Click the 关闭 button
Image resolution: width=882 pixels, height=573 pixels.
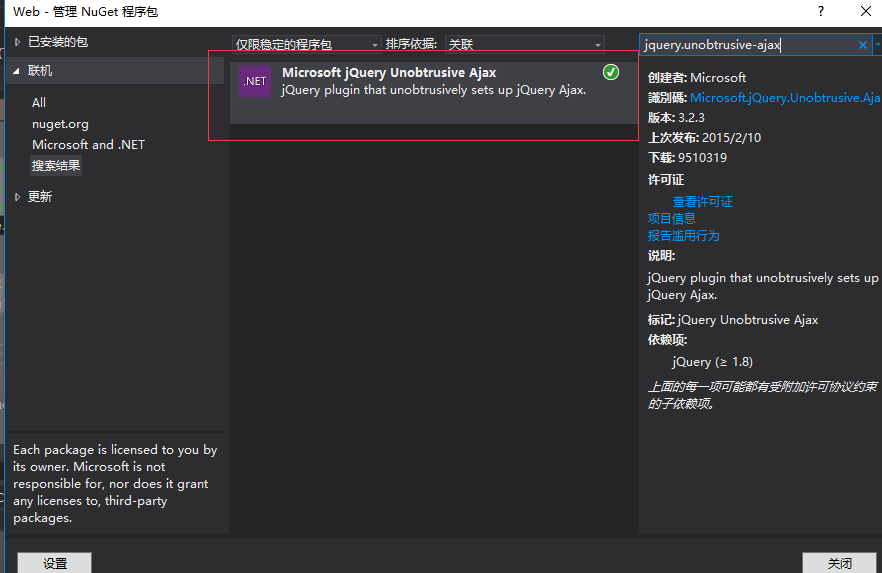pyautogui.click(x=839, y=563)
